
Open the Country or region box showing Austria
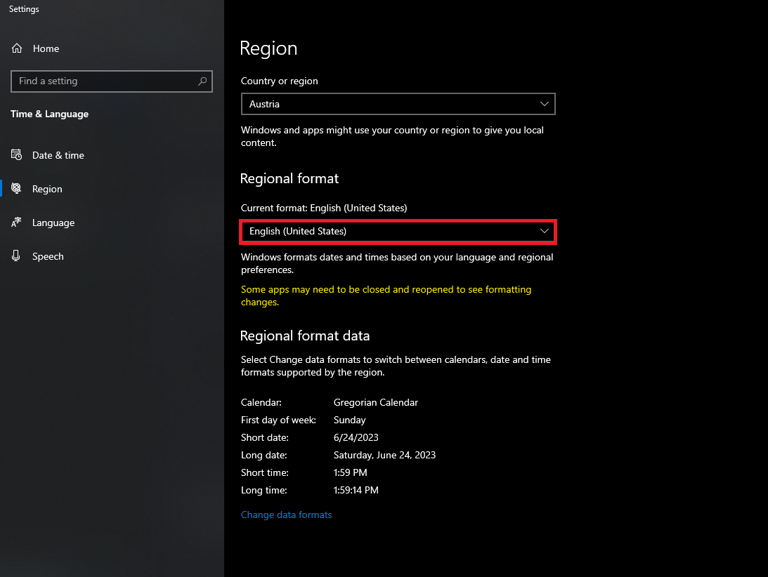click(390, 104)
